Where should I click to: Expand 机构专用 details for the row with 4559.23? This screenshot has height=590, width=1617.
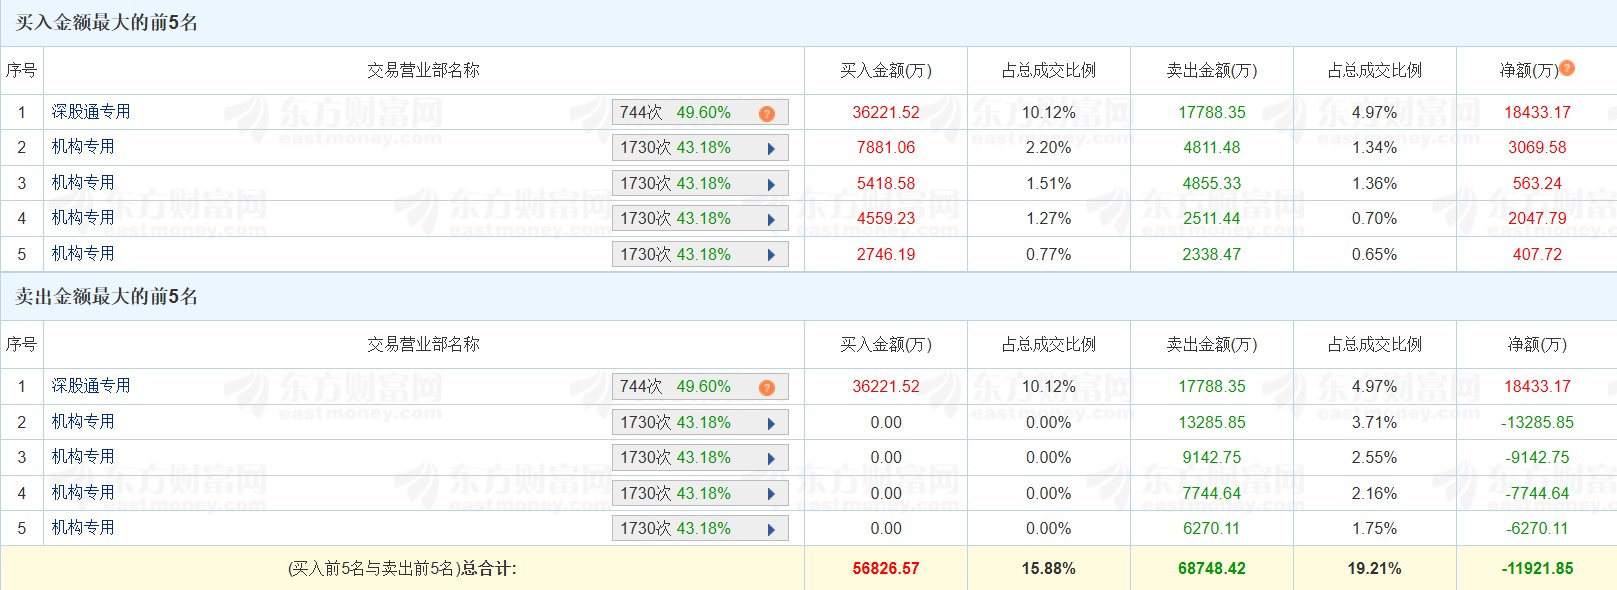[x=771, y=220]
